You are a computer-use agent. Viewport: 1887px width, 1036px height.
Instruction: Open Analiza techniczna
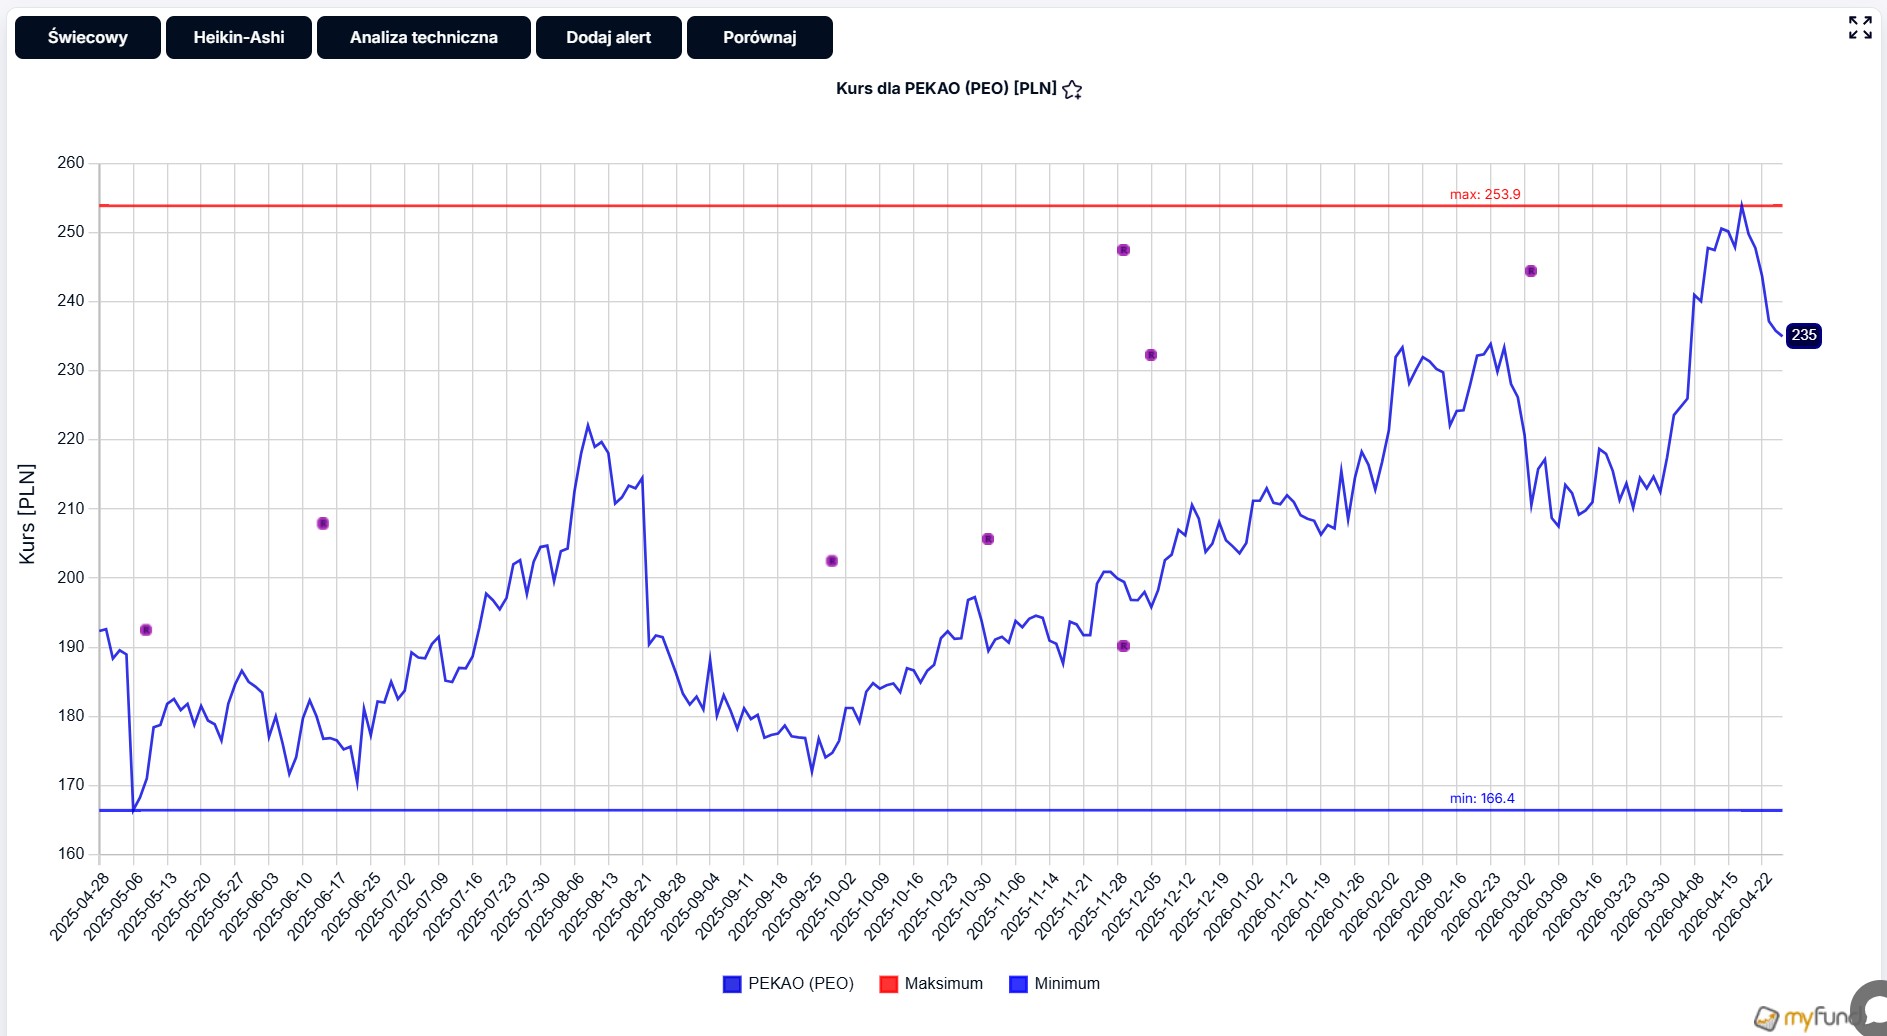424,38
